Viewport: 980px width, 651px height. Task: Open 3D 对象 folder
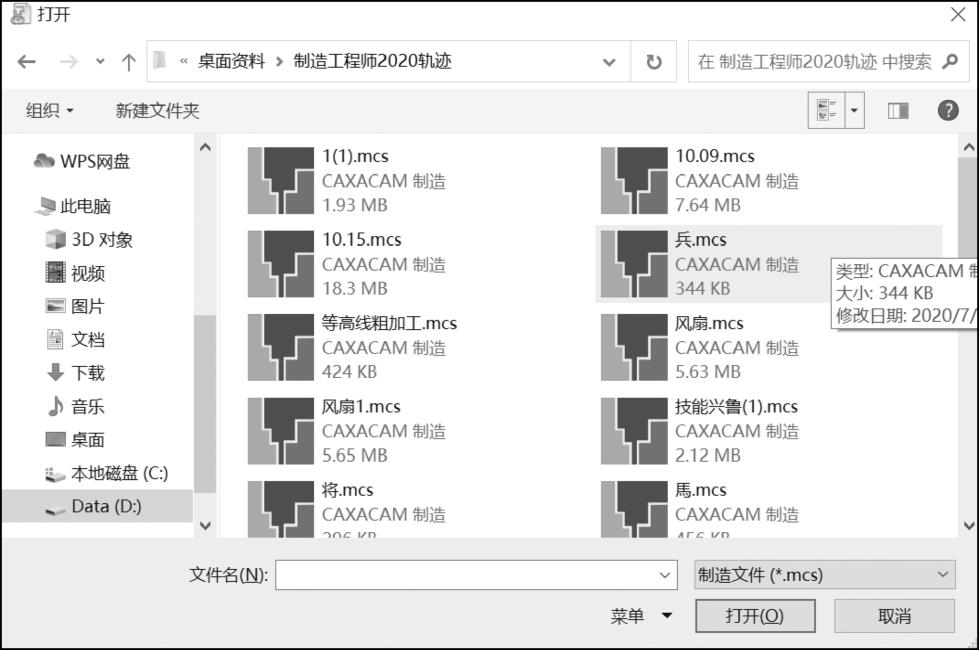pyautogui.click(x=89, y=239)
